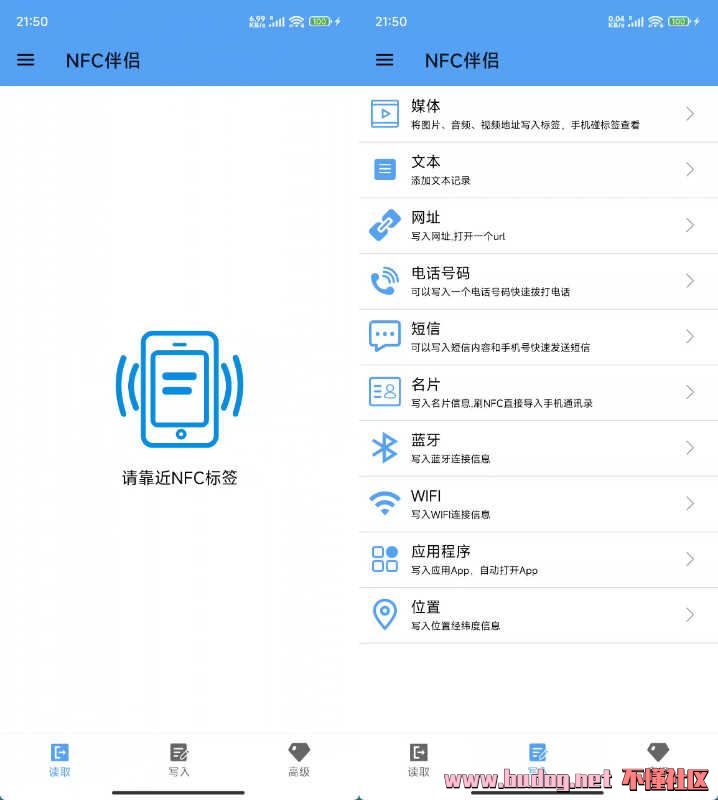Select the 短信 title text

pyautogui.click(x=426, y=329)
